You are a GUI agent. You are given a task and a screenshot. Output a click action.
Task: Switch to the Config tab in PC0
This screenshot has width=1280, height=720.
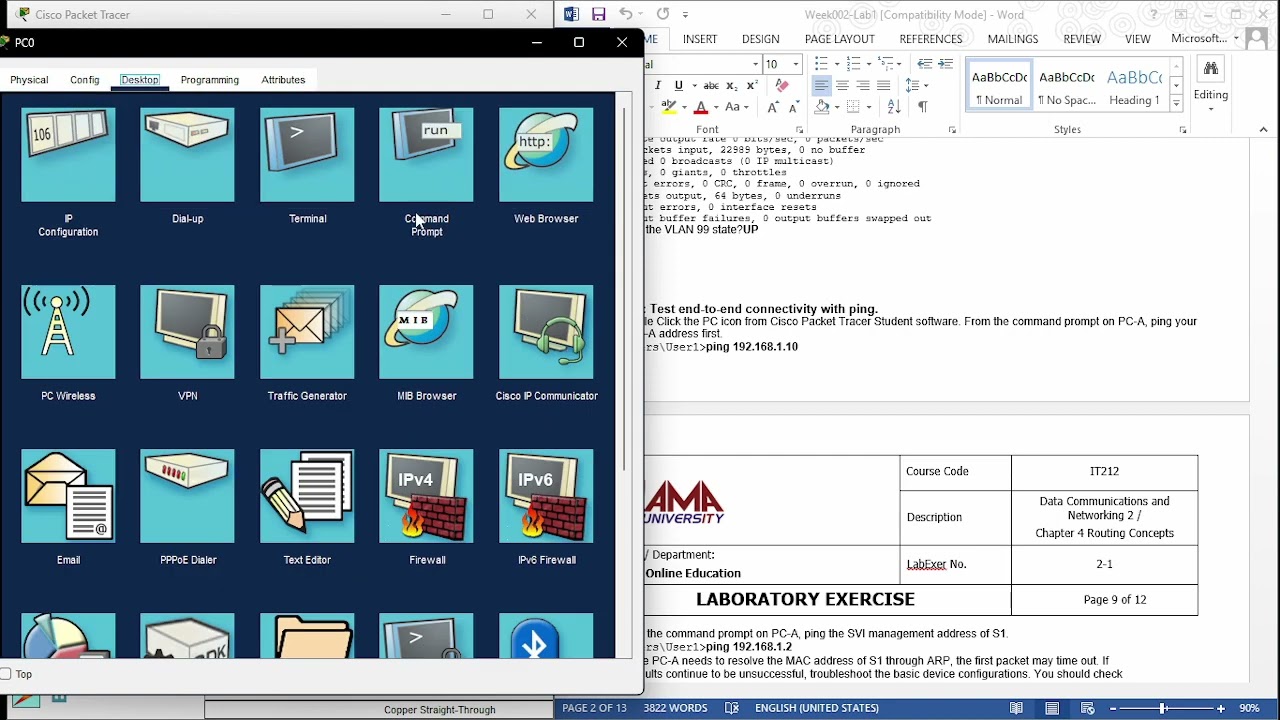[x=85, y=80]
